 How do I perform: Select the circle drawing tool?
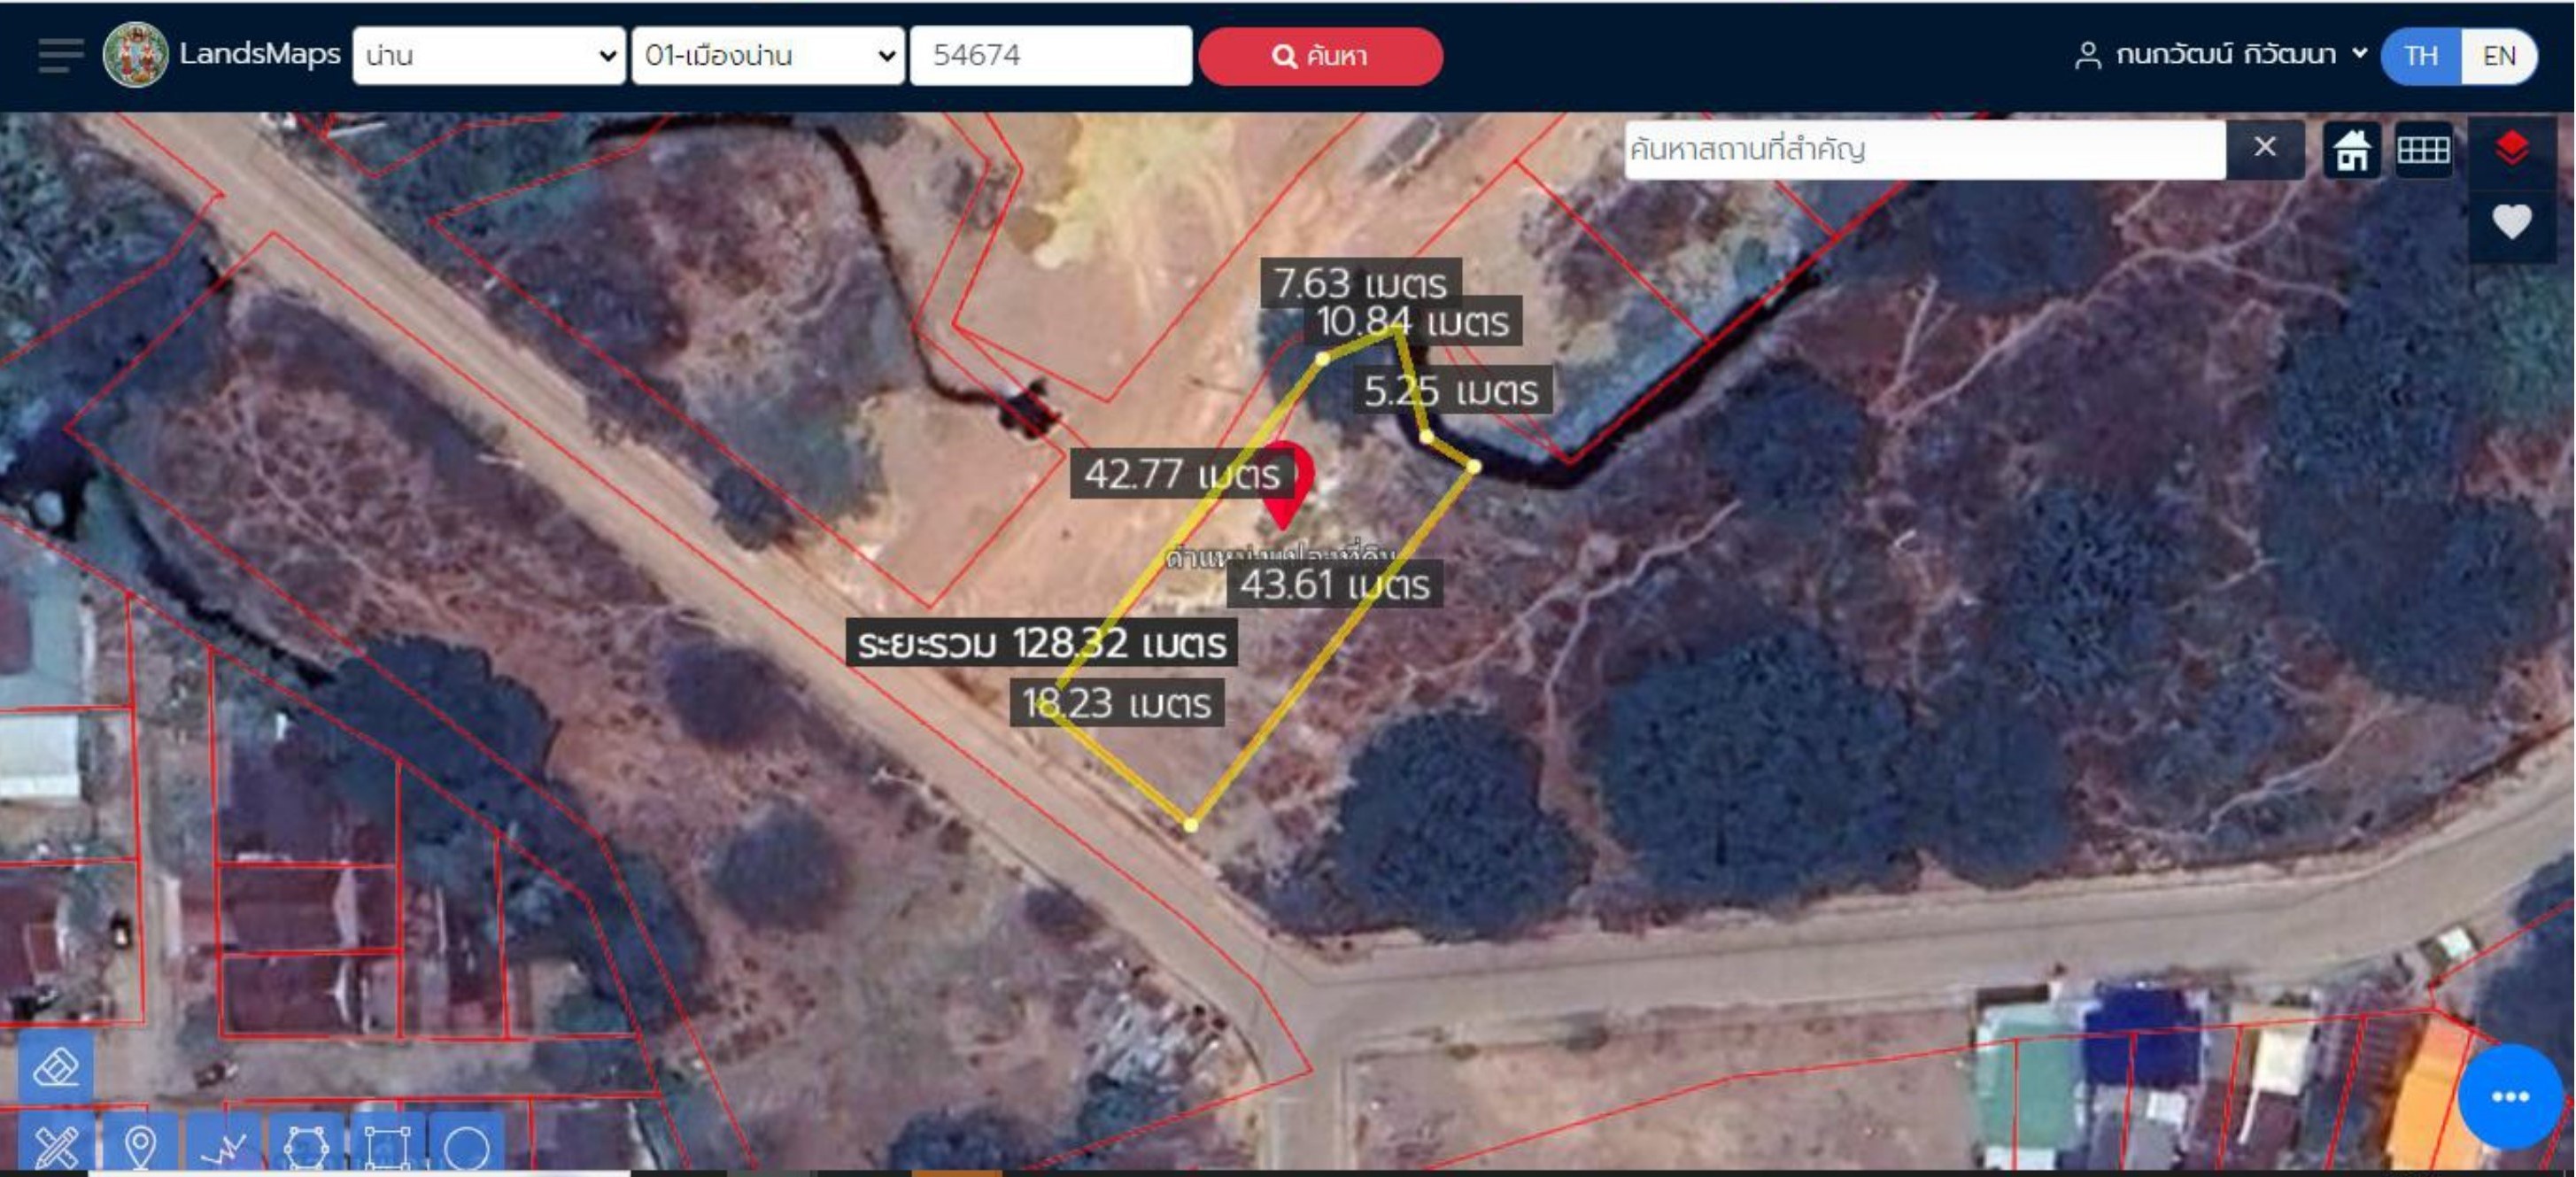467,1145
